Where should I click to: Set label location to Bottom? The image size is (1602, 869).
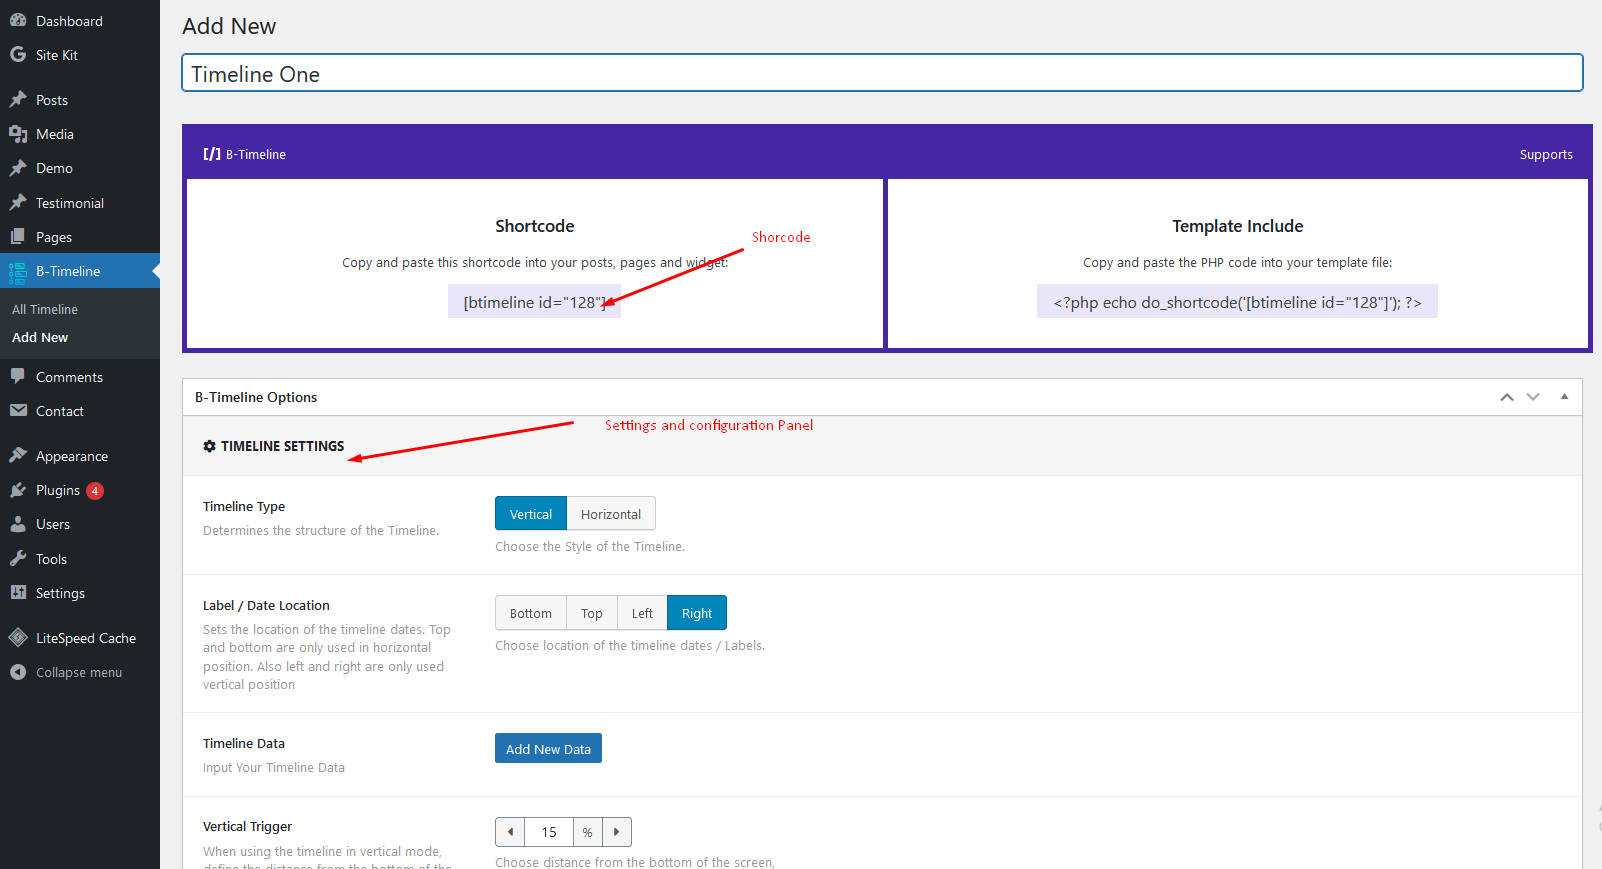tap(531, 613)
